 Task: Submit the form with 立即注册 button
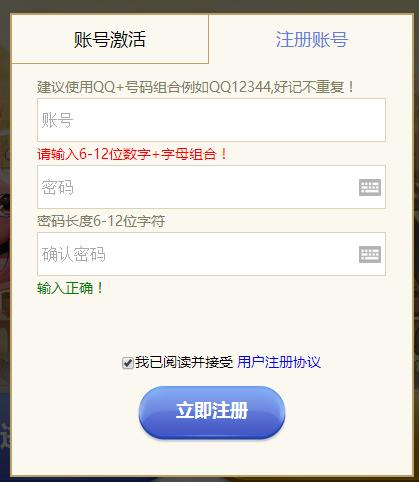pyautogui.click(x=212, y=412)
